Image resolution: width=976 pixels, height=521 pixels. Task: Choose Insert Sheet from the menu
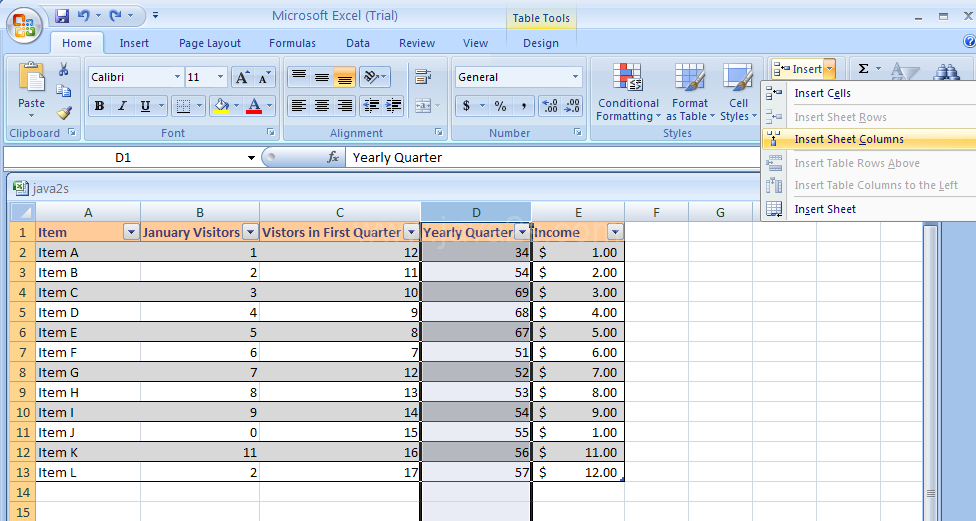pyautogui.click(x=869, y=209)
